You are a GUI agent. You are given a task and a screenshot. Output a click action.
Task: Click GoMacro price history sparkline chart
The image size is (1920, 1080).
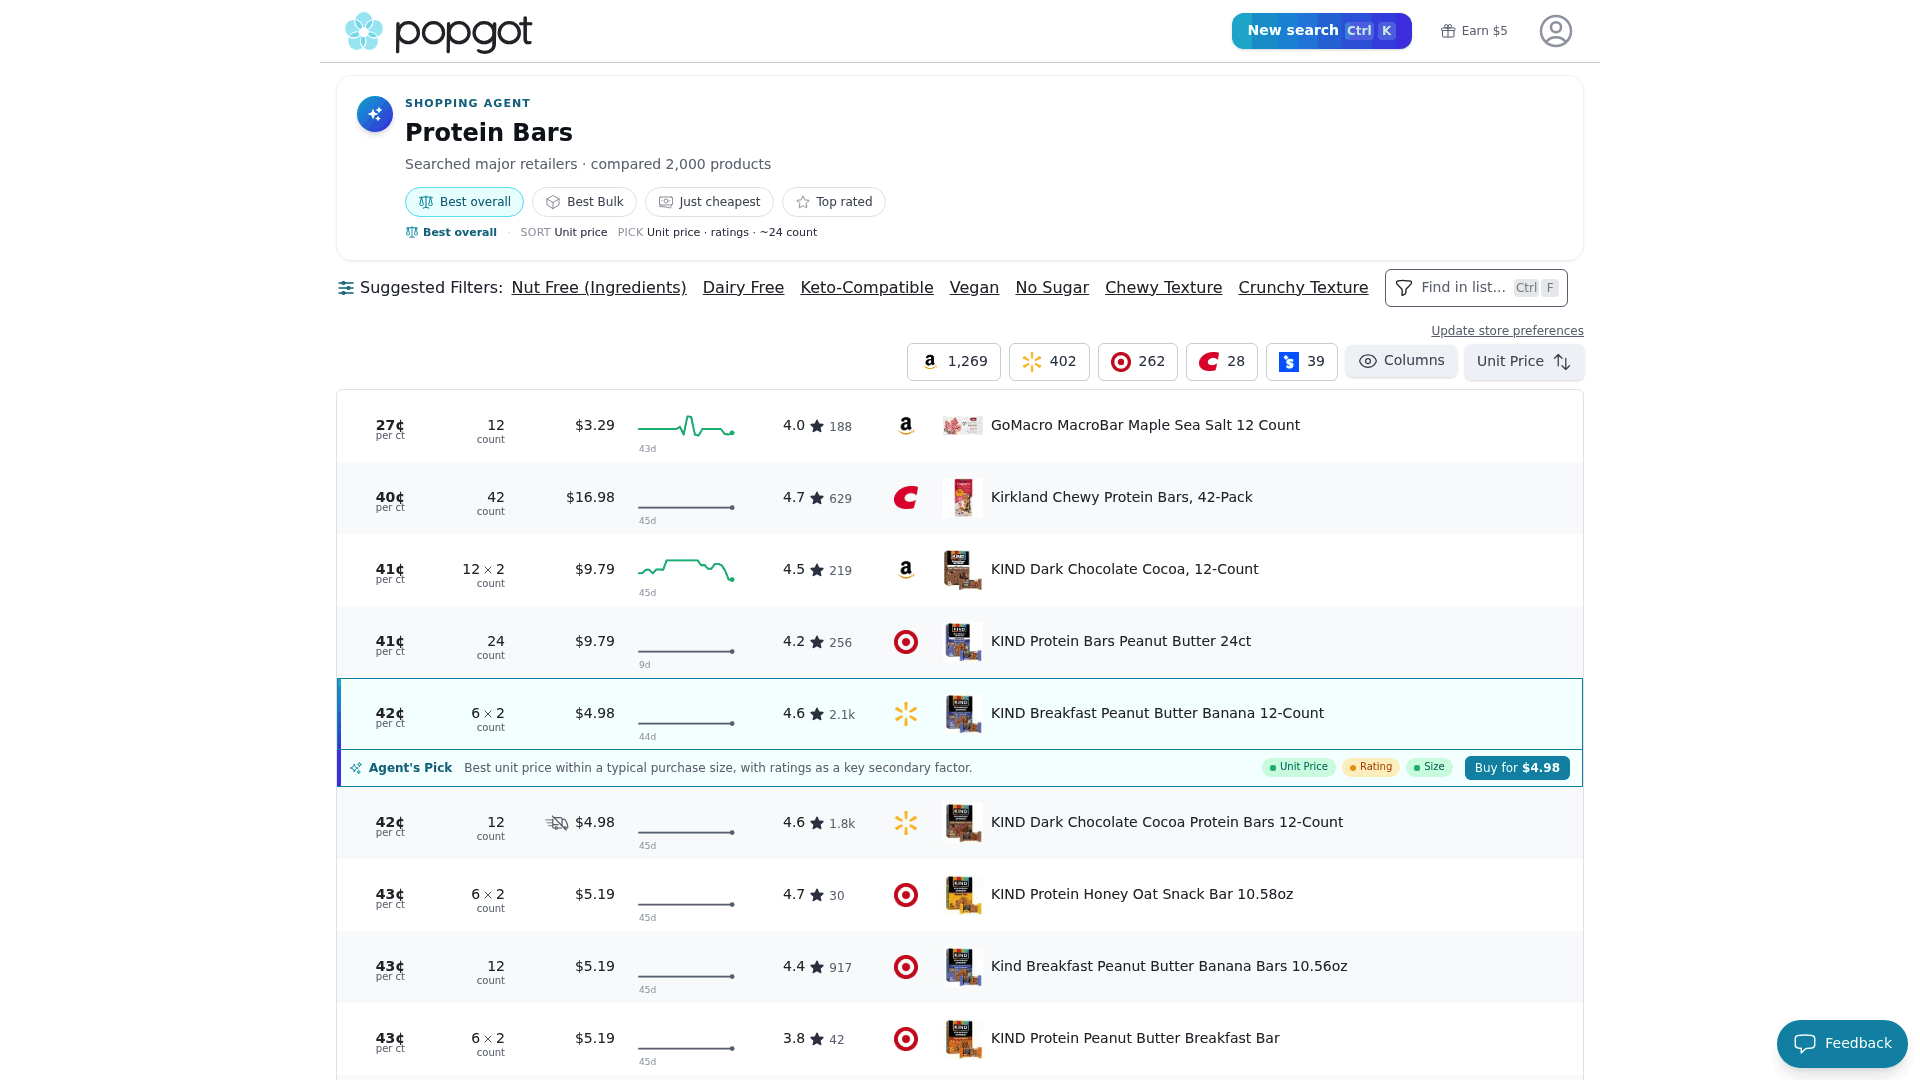686,427
